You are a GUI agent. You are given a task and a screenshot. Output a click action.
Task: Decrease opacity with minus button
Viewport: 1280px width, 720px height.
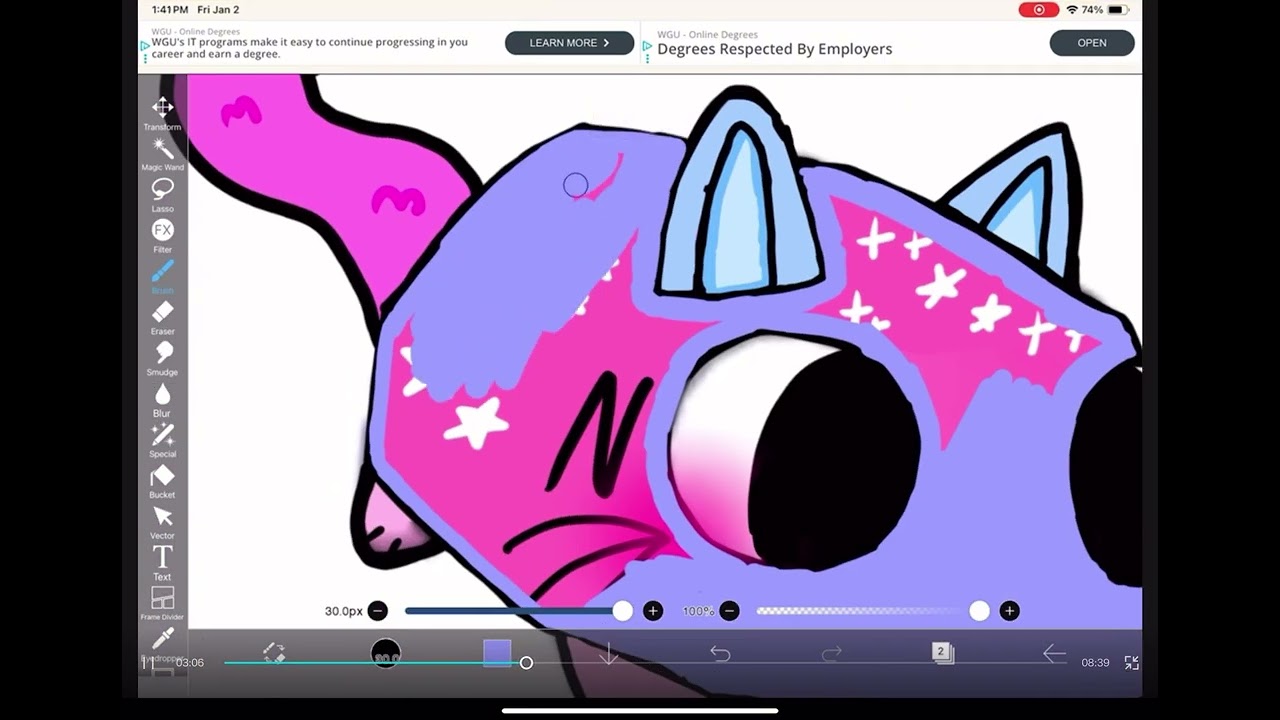(730, 611)
